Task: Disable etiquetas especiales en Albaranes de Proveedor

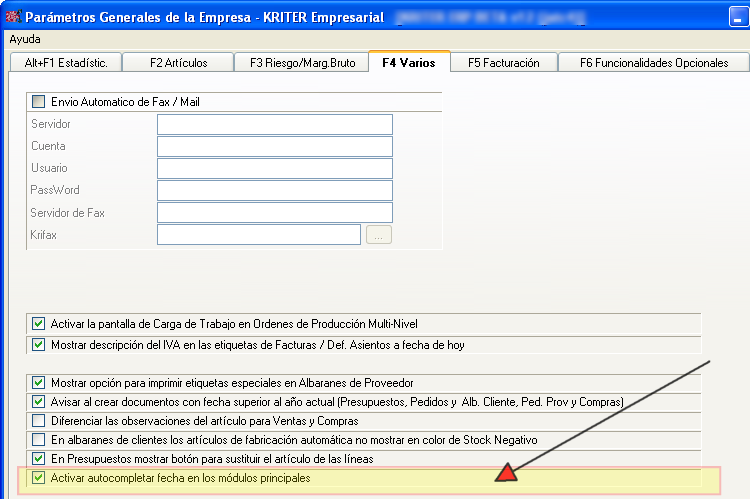Action: pyautogui.click(x=39, y=383)
